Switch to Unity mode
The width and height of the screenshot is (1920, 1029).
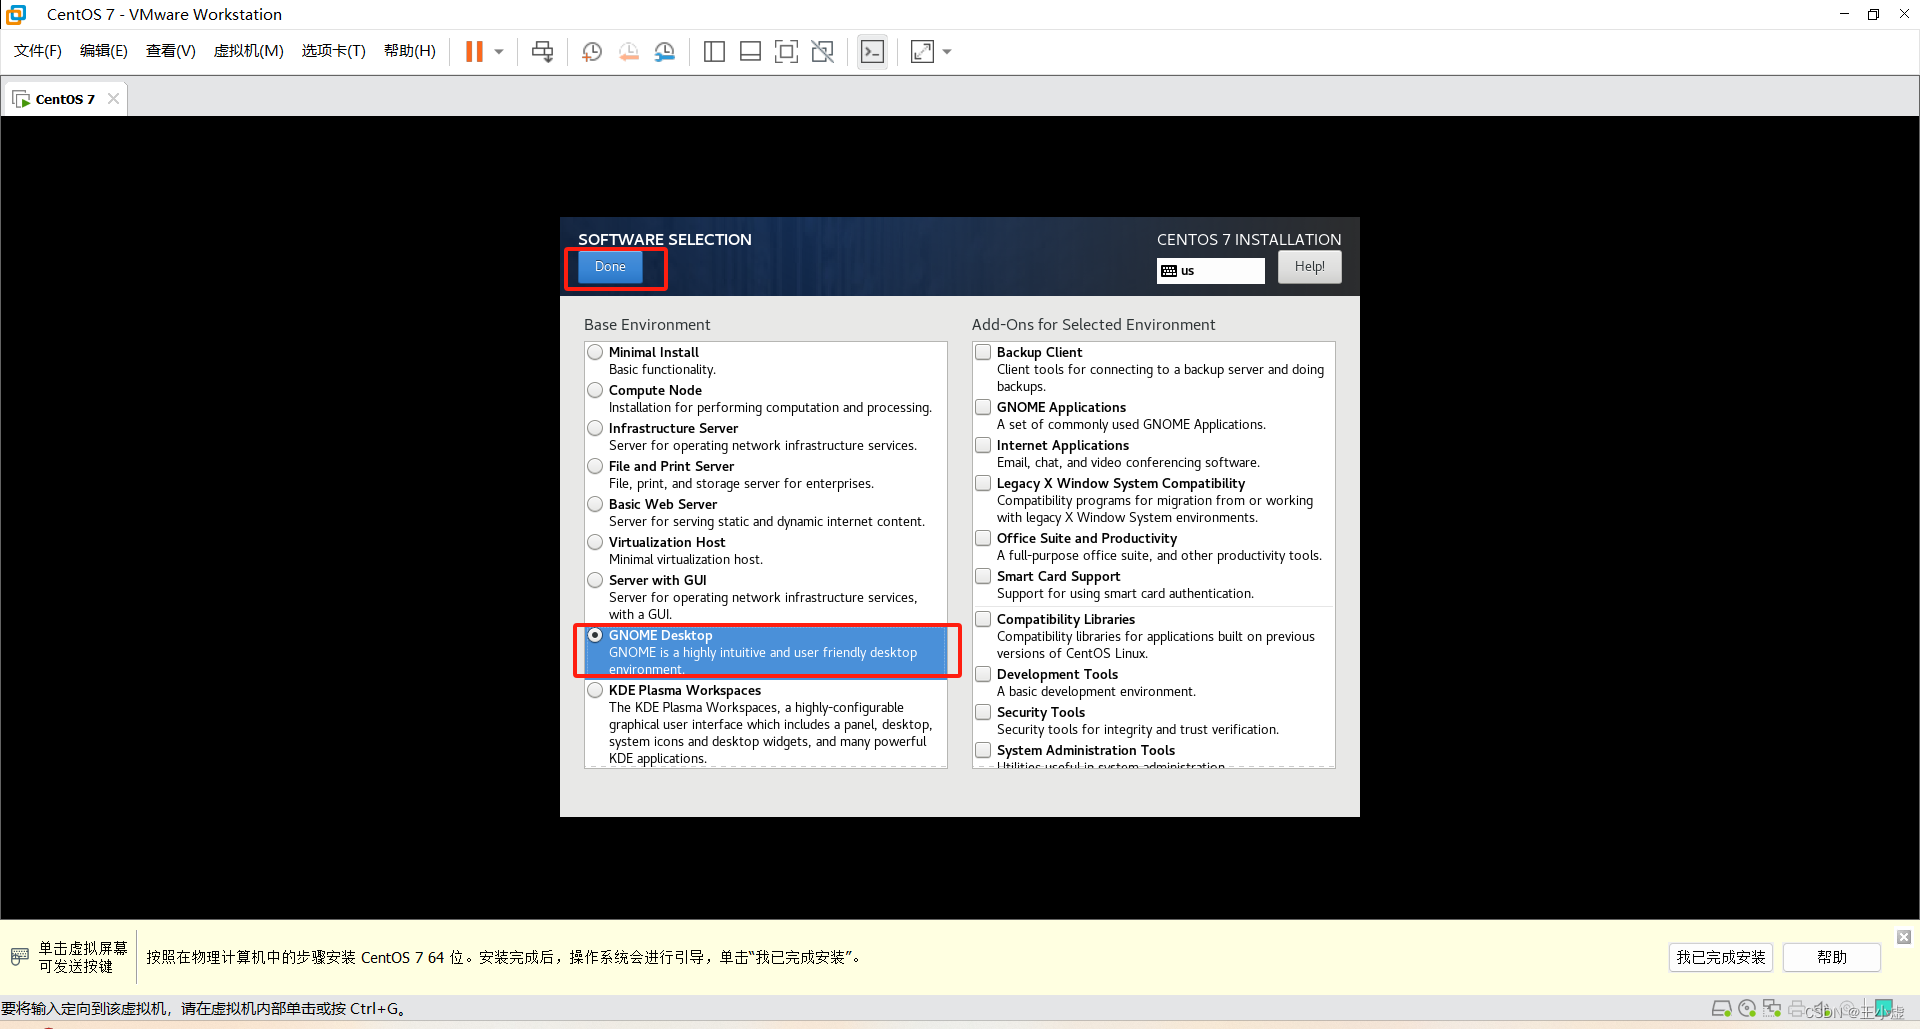(823, 52)
